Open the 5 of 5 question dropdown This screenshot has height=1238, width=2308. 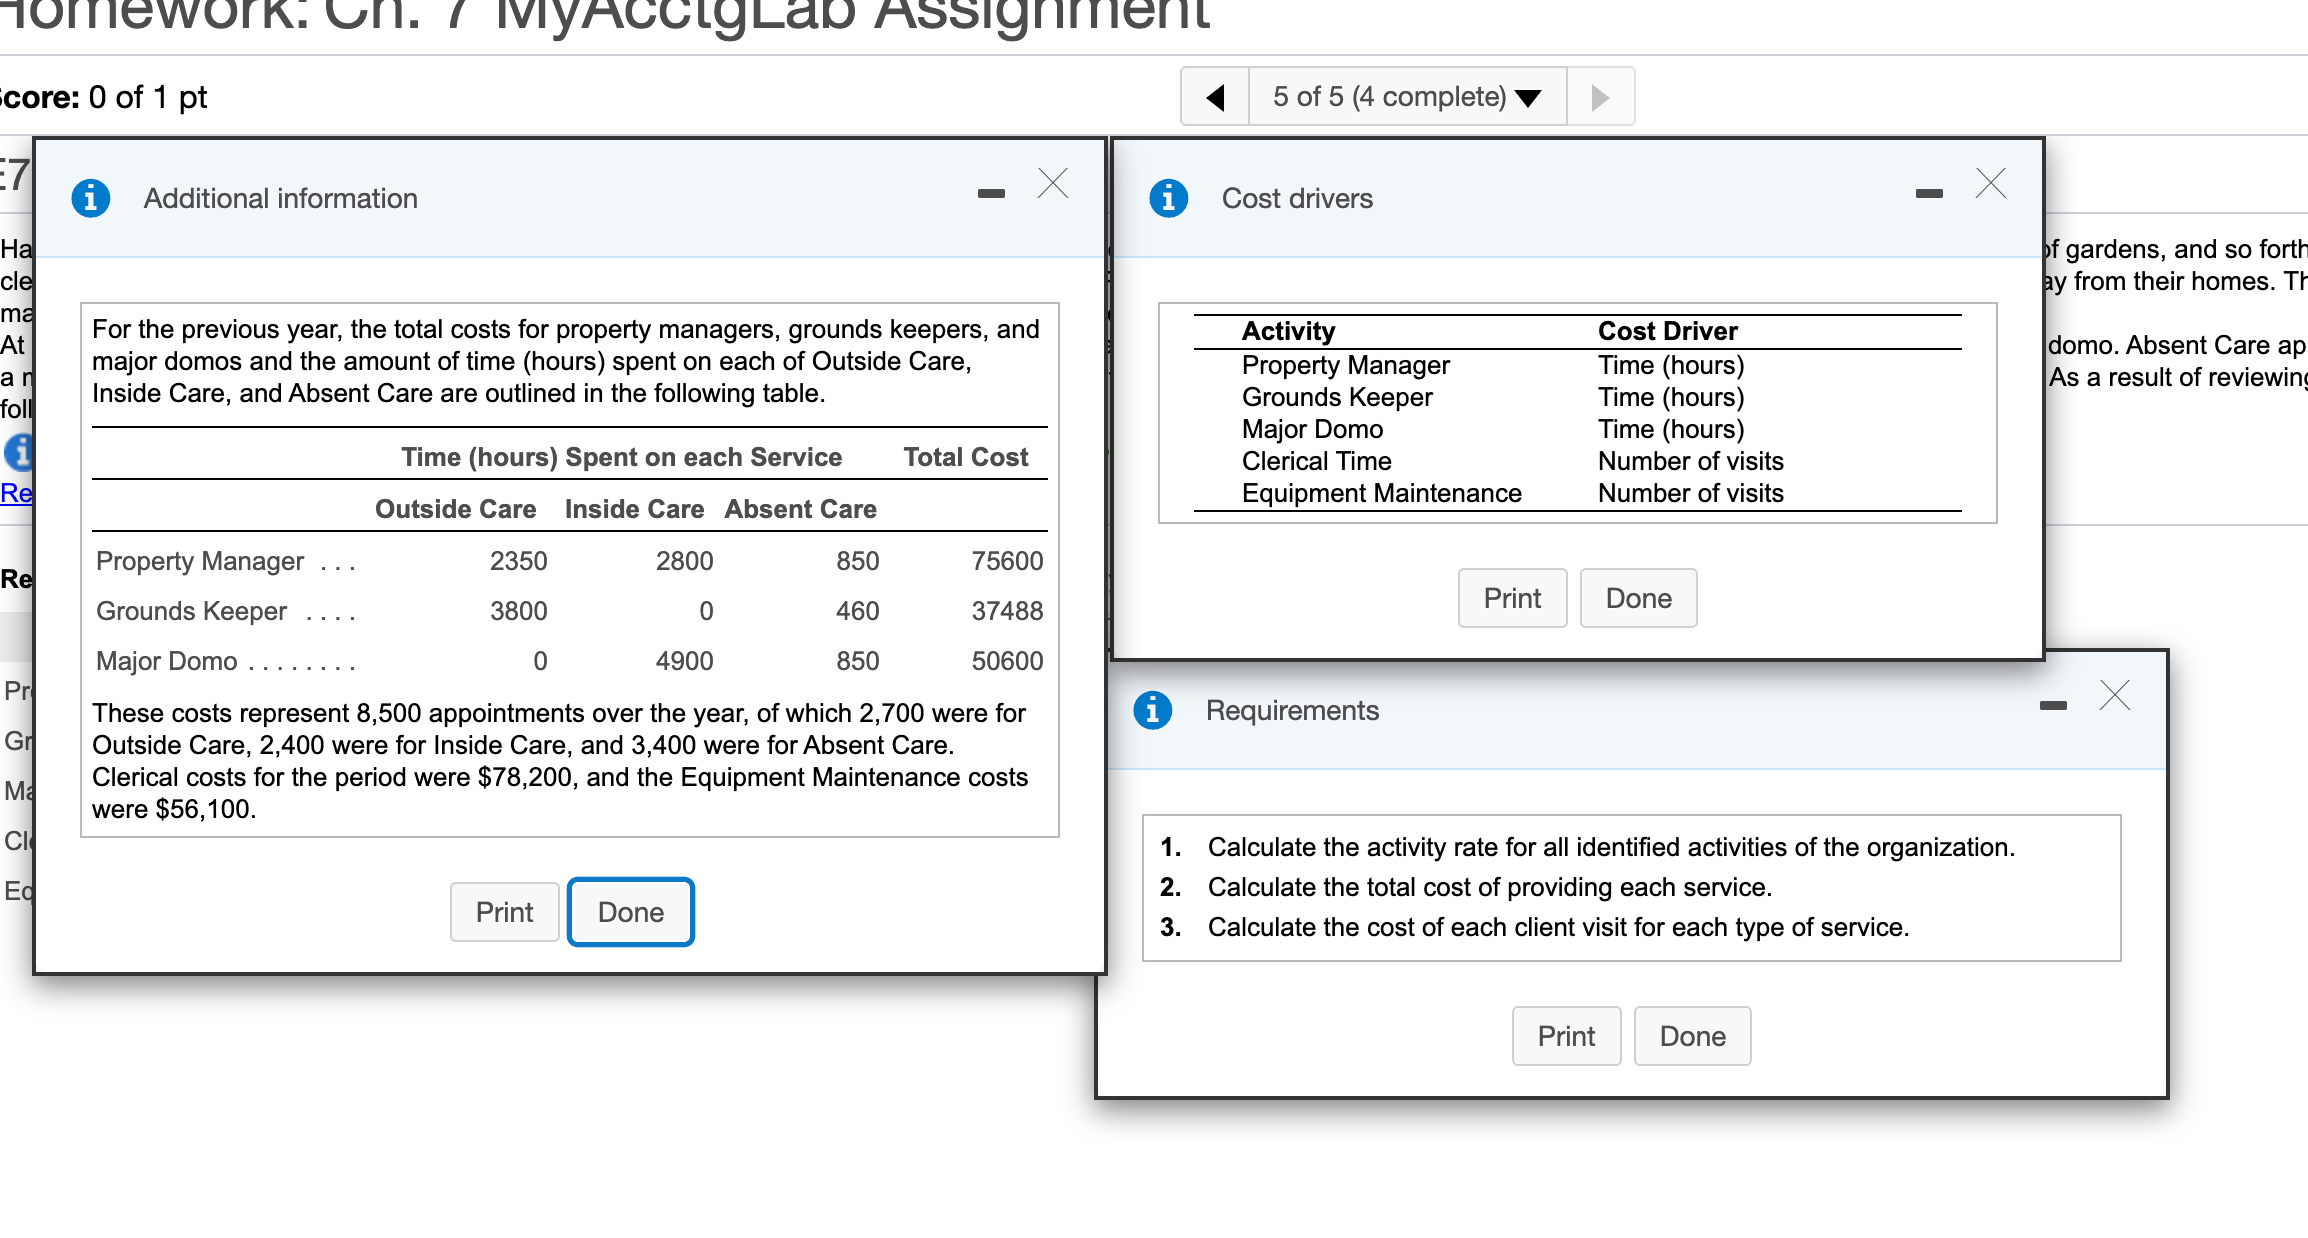click(1407, 97)
